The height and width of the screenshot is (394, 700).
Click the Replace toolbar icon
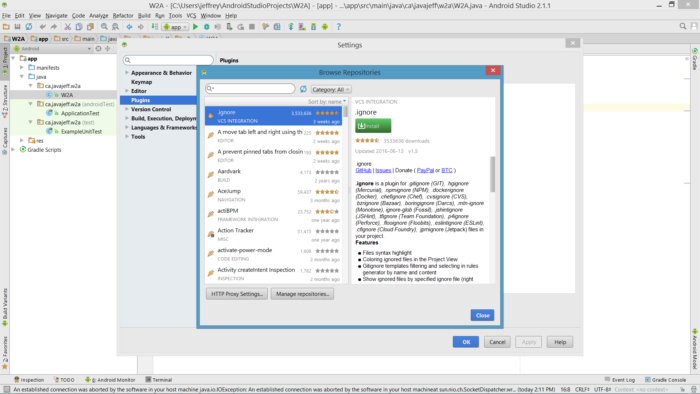(x=115, y=27)
